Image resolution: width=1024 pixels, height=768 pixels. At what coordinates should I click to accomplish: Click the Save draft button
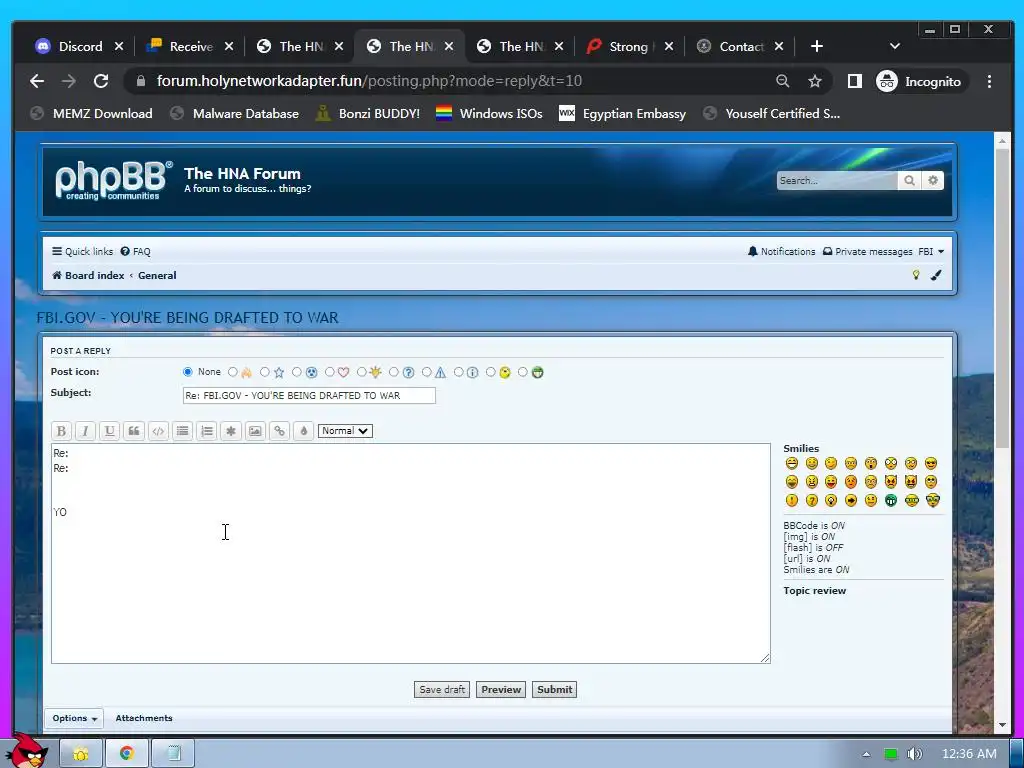442,690
